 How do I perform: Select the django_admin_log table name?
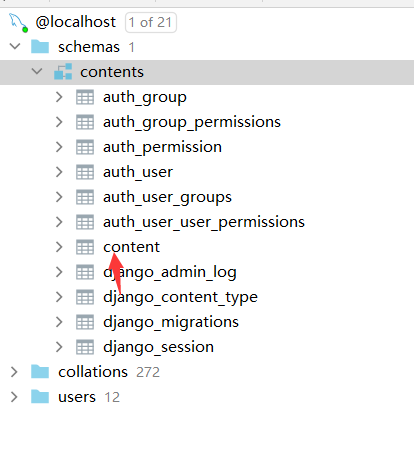pos(170,273)
